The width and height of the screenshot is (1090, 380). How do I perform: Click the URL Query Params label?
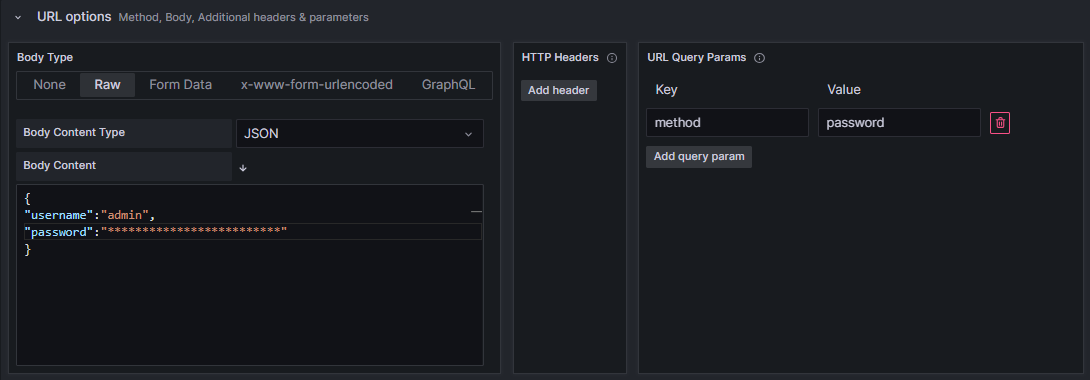(x=697, y=58)
